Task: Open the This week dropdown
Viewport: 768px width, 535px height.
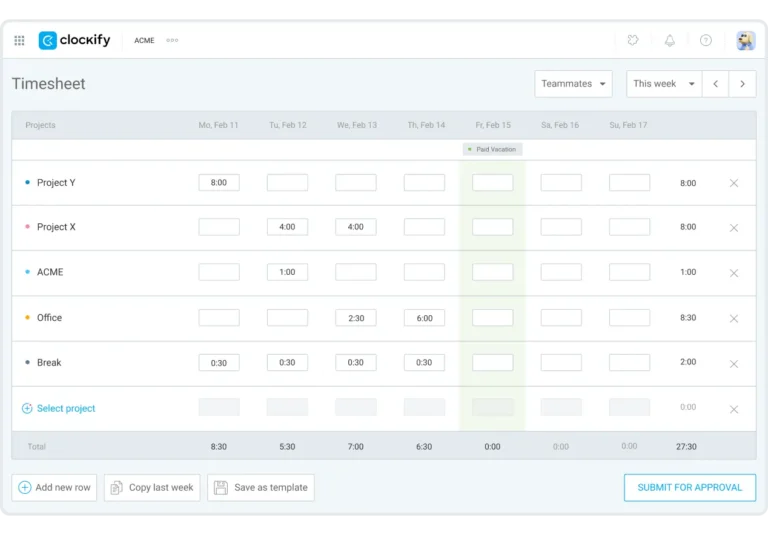Action: (664, 84)
